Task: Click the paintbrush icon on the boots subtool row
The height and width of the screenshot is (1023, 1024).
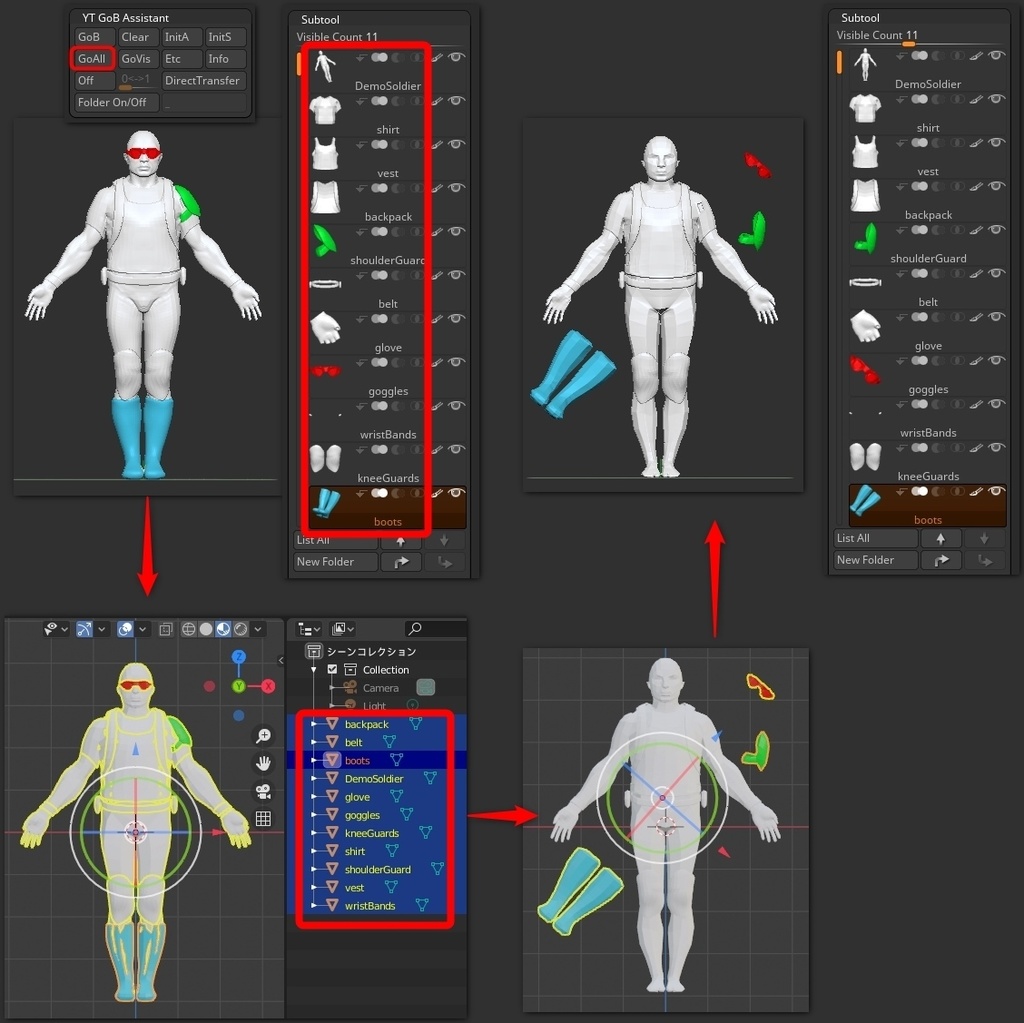Action: click(x=437, y=493)
